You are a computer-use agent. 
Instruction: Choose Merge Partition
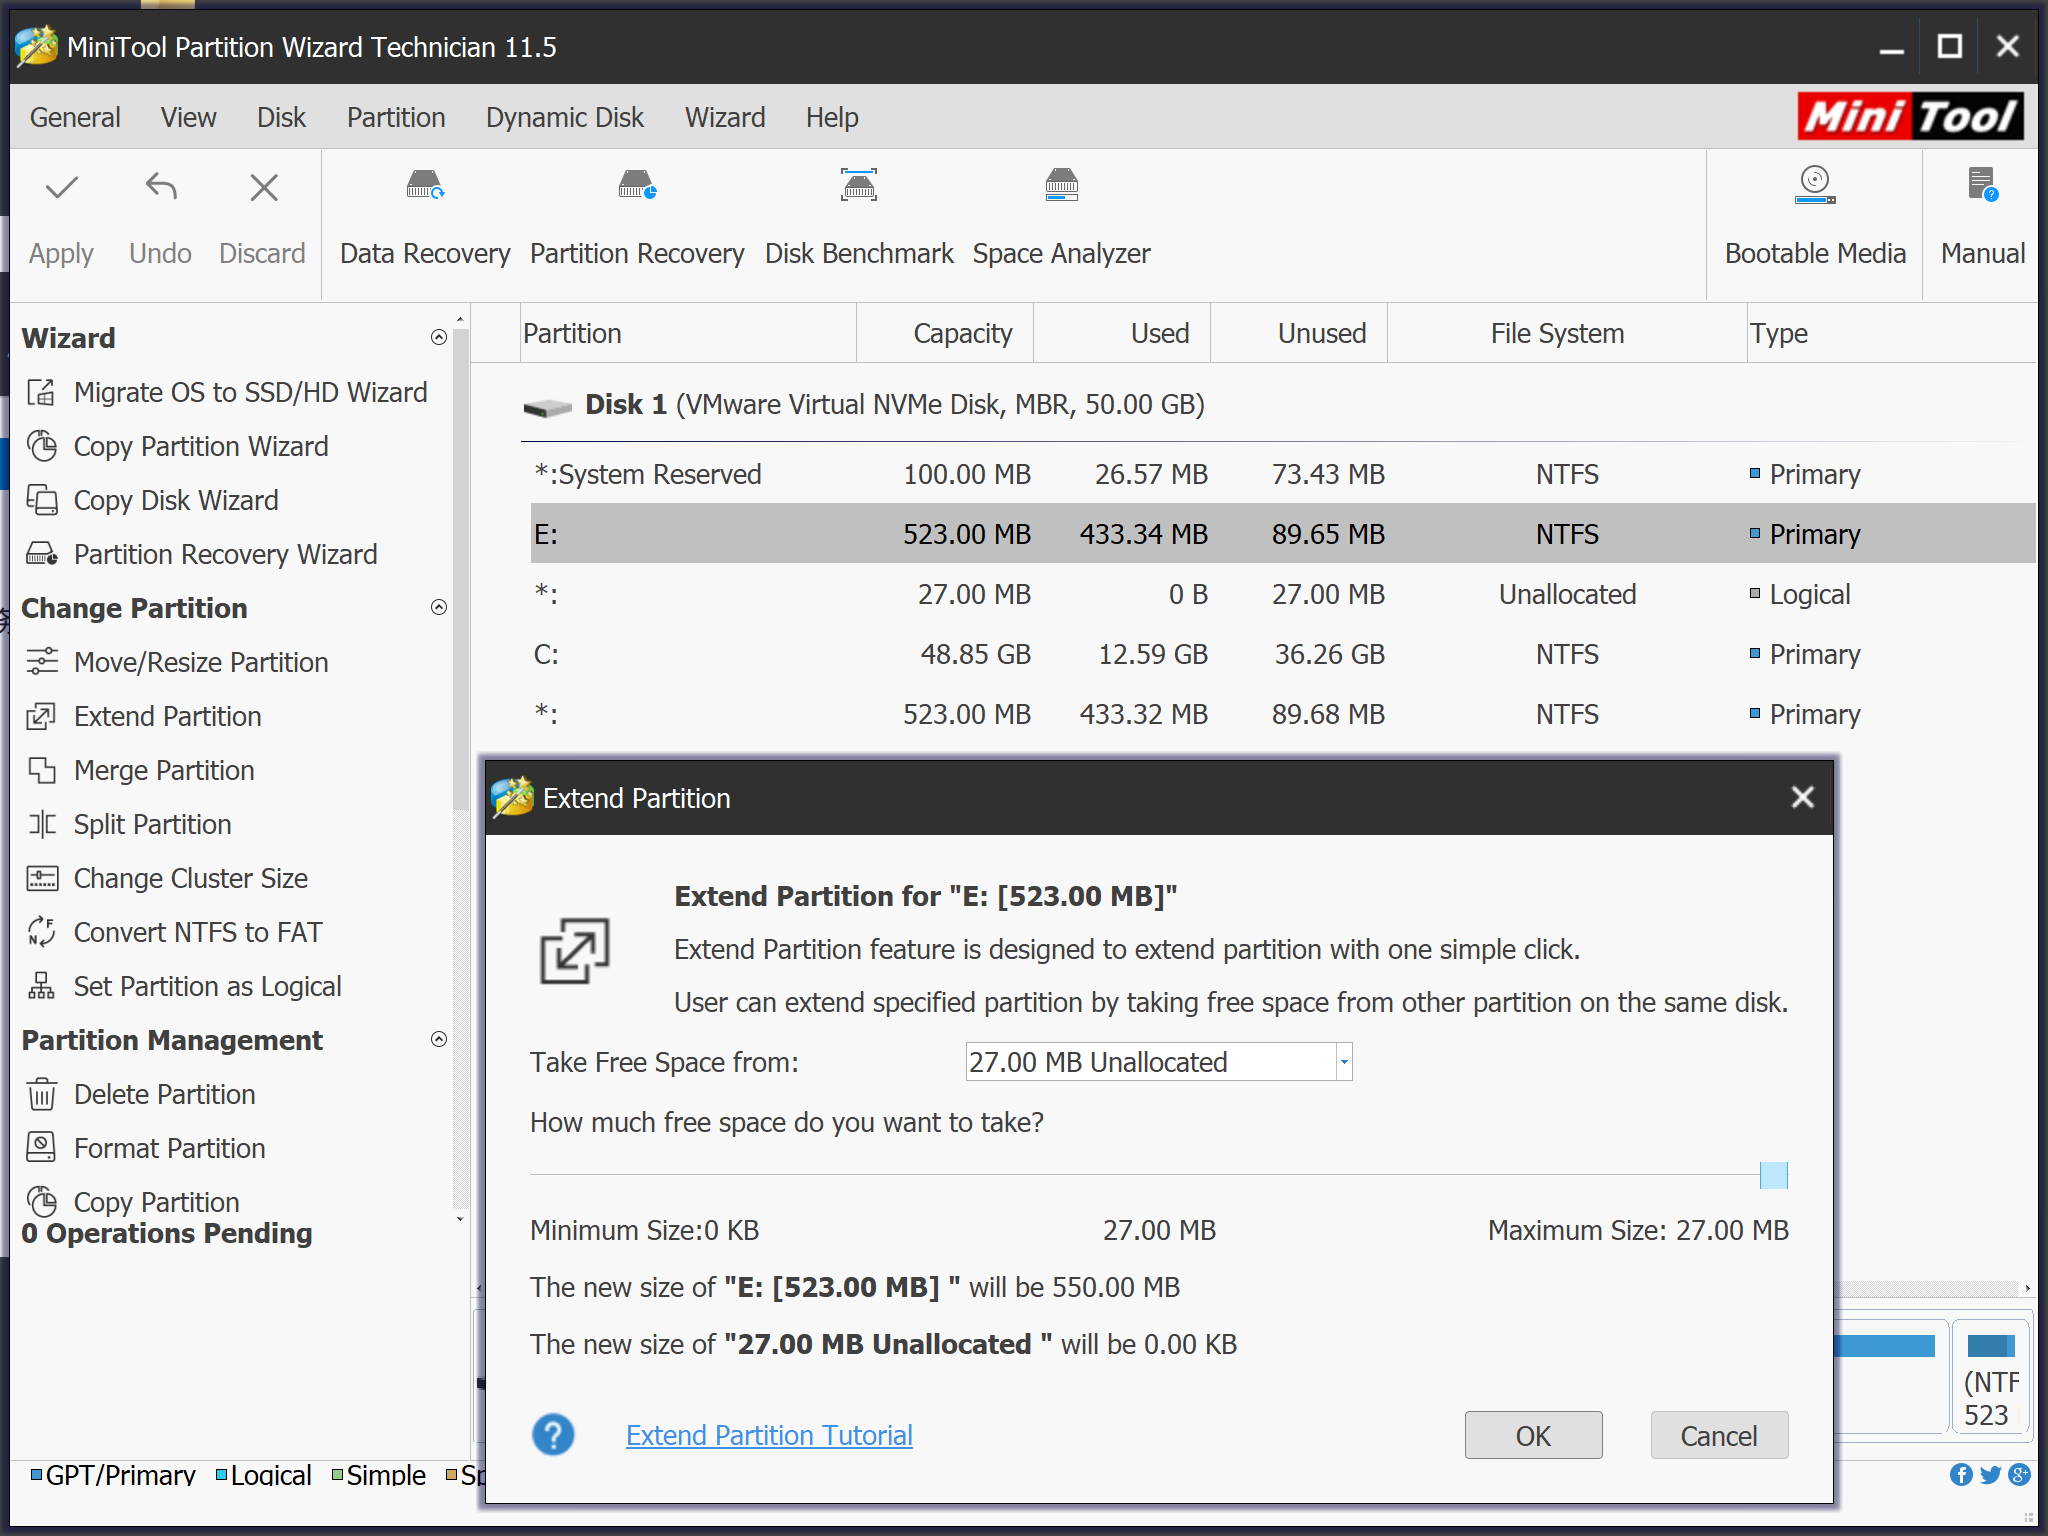click(x=140, y=770)
